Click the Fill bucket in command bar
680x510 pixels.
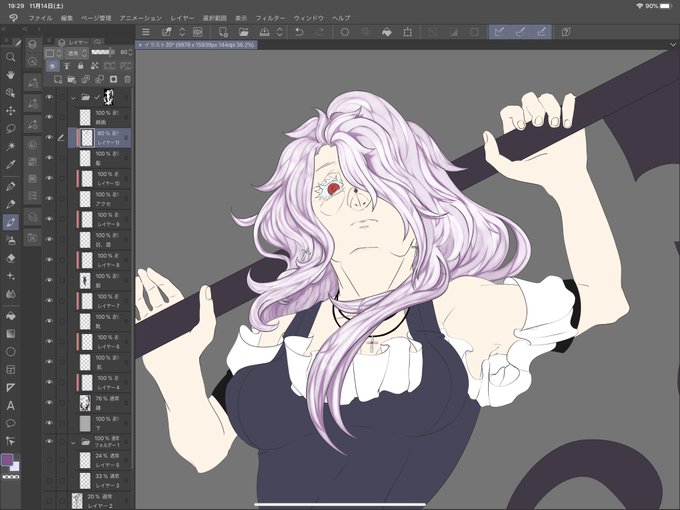point(386,32)
